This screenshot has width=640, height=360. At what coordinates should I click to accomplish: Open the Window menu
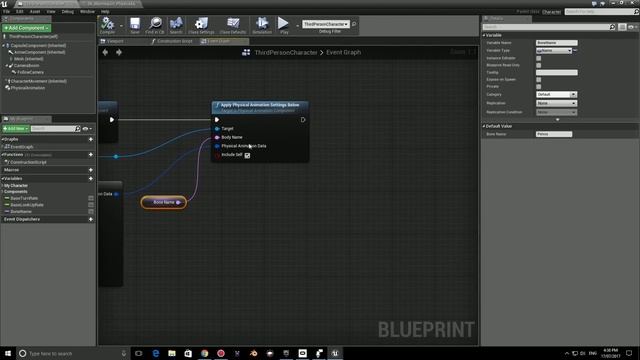pos(87,11)
